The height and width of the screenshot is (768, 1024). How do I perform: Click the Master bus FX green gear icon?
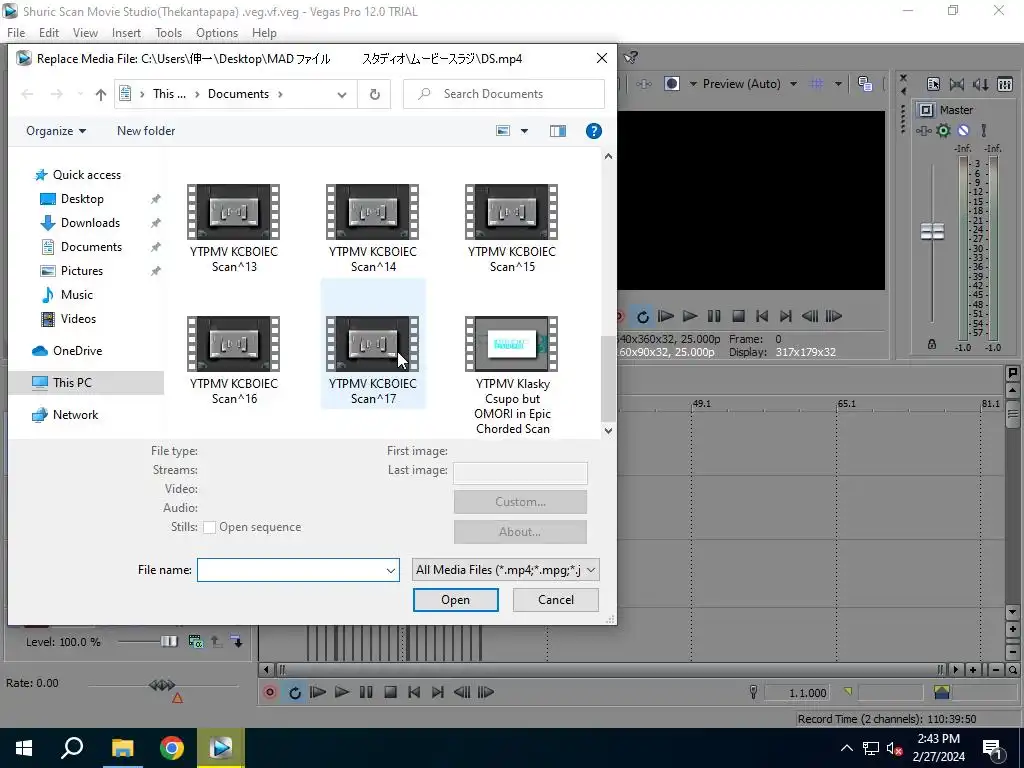click(x=943, y=131)
